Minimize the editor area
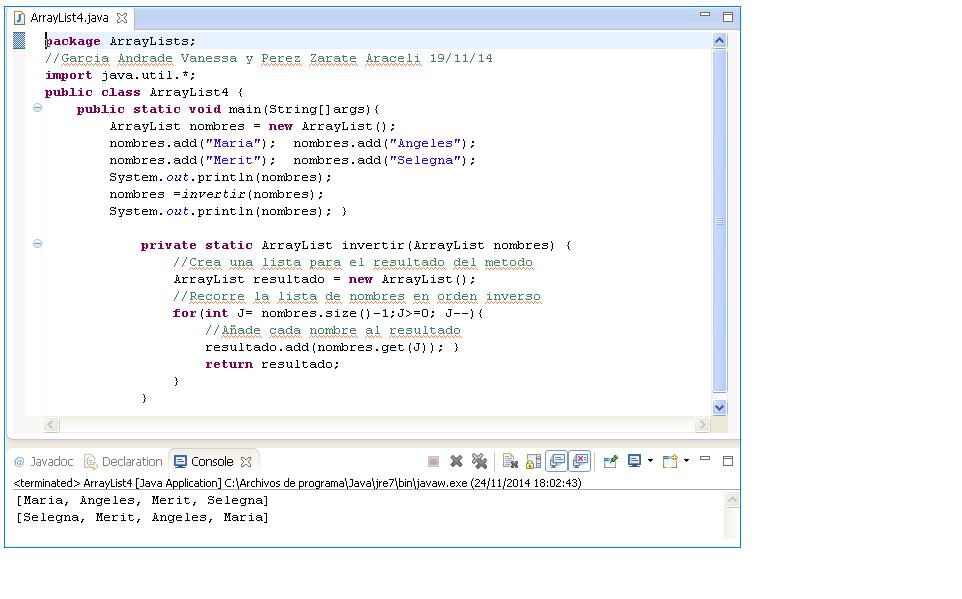The image size is (962, 599). coord(705,15)
